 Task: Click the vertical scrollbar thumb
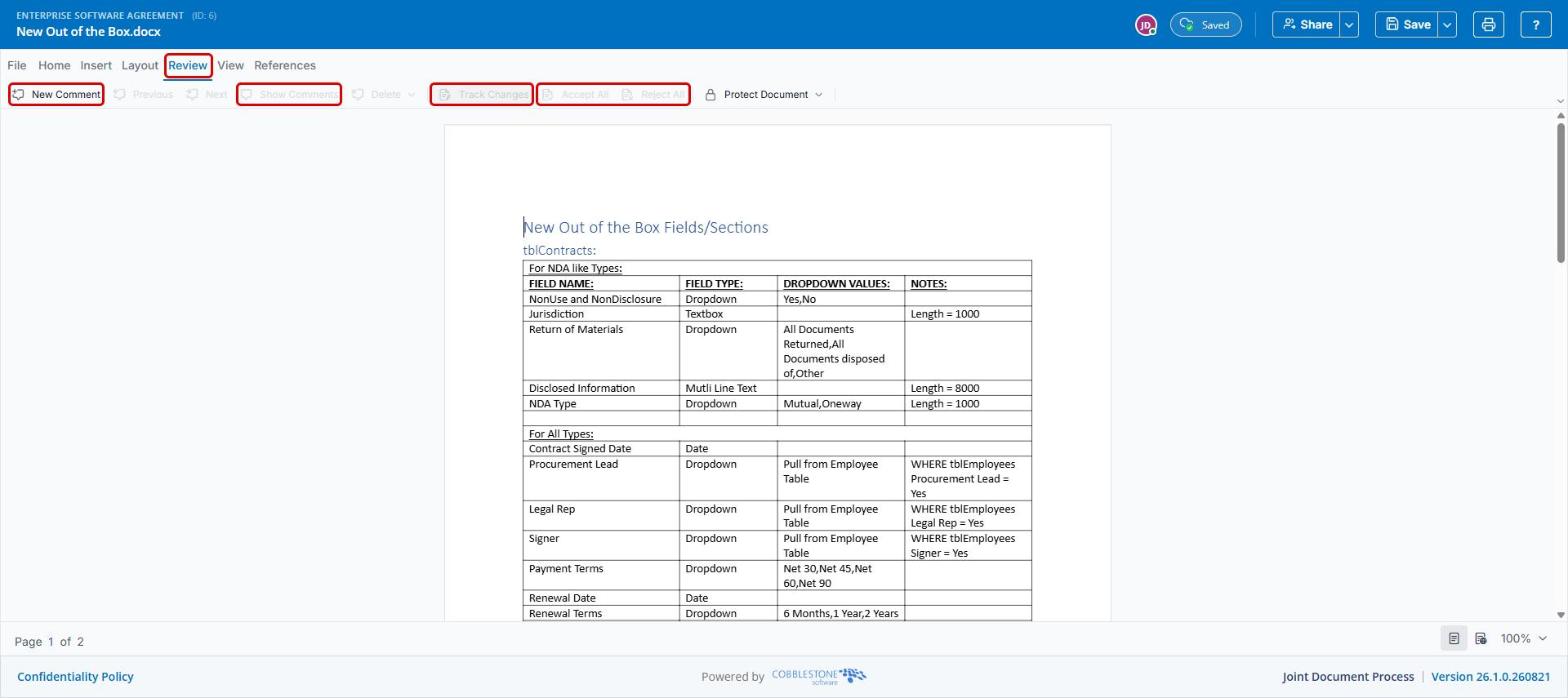1560,194
